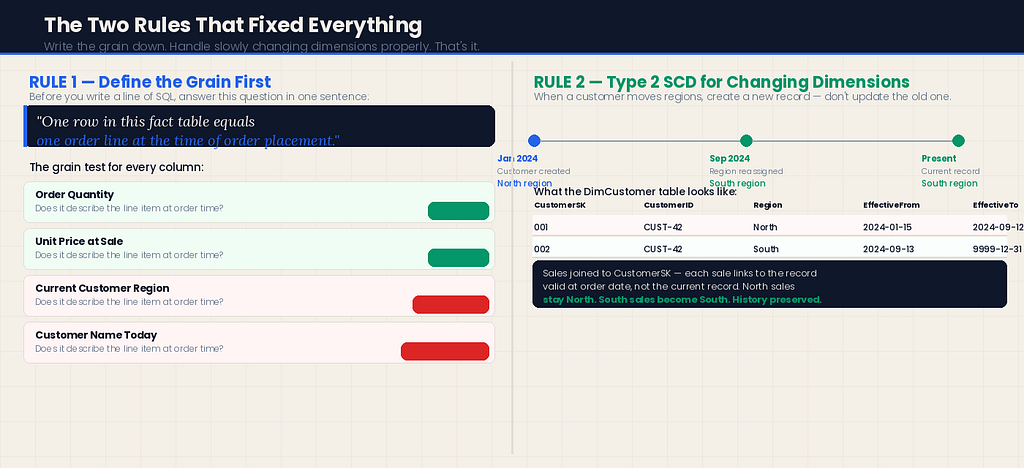Click the question text under Customer Name Today
The image size is (1024, 468).
click(129, 349)
